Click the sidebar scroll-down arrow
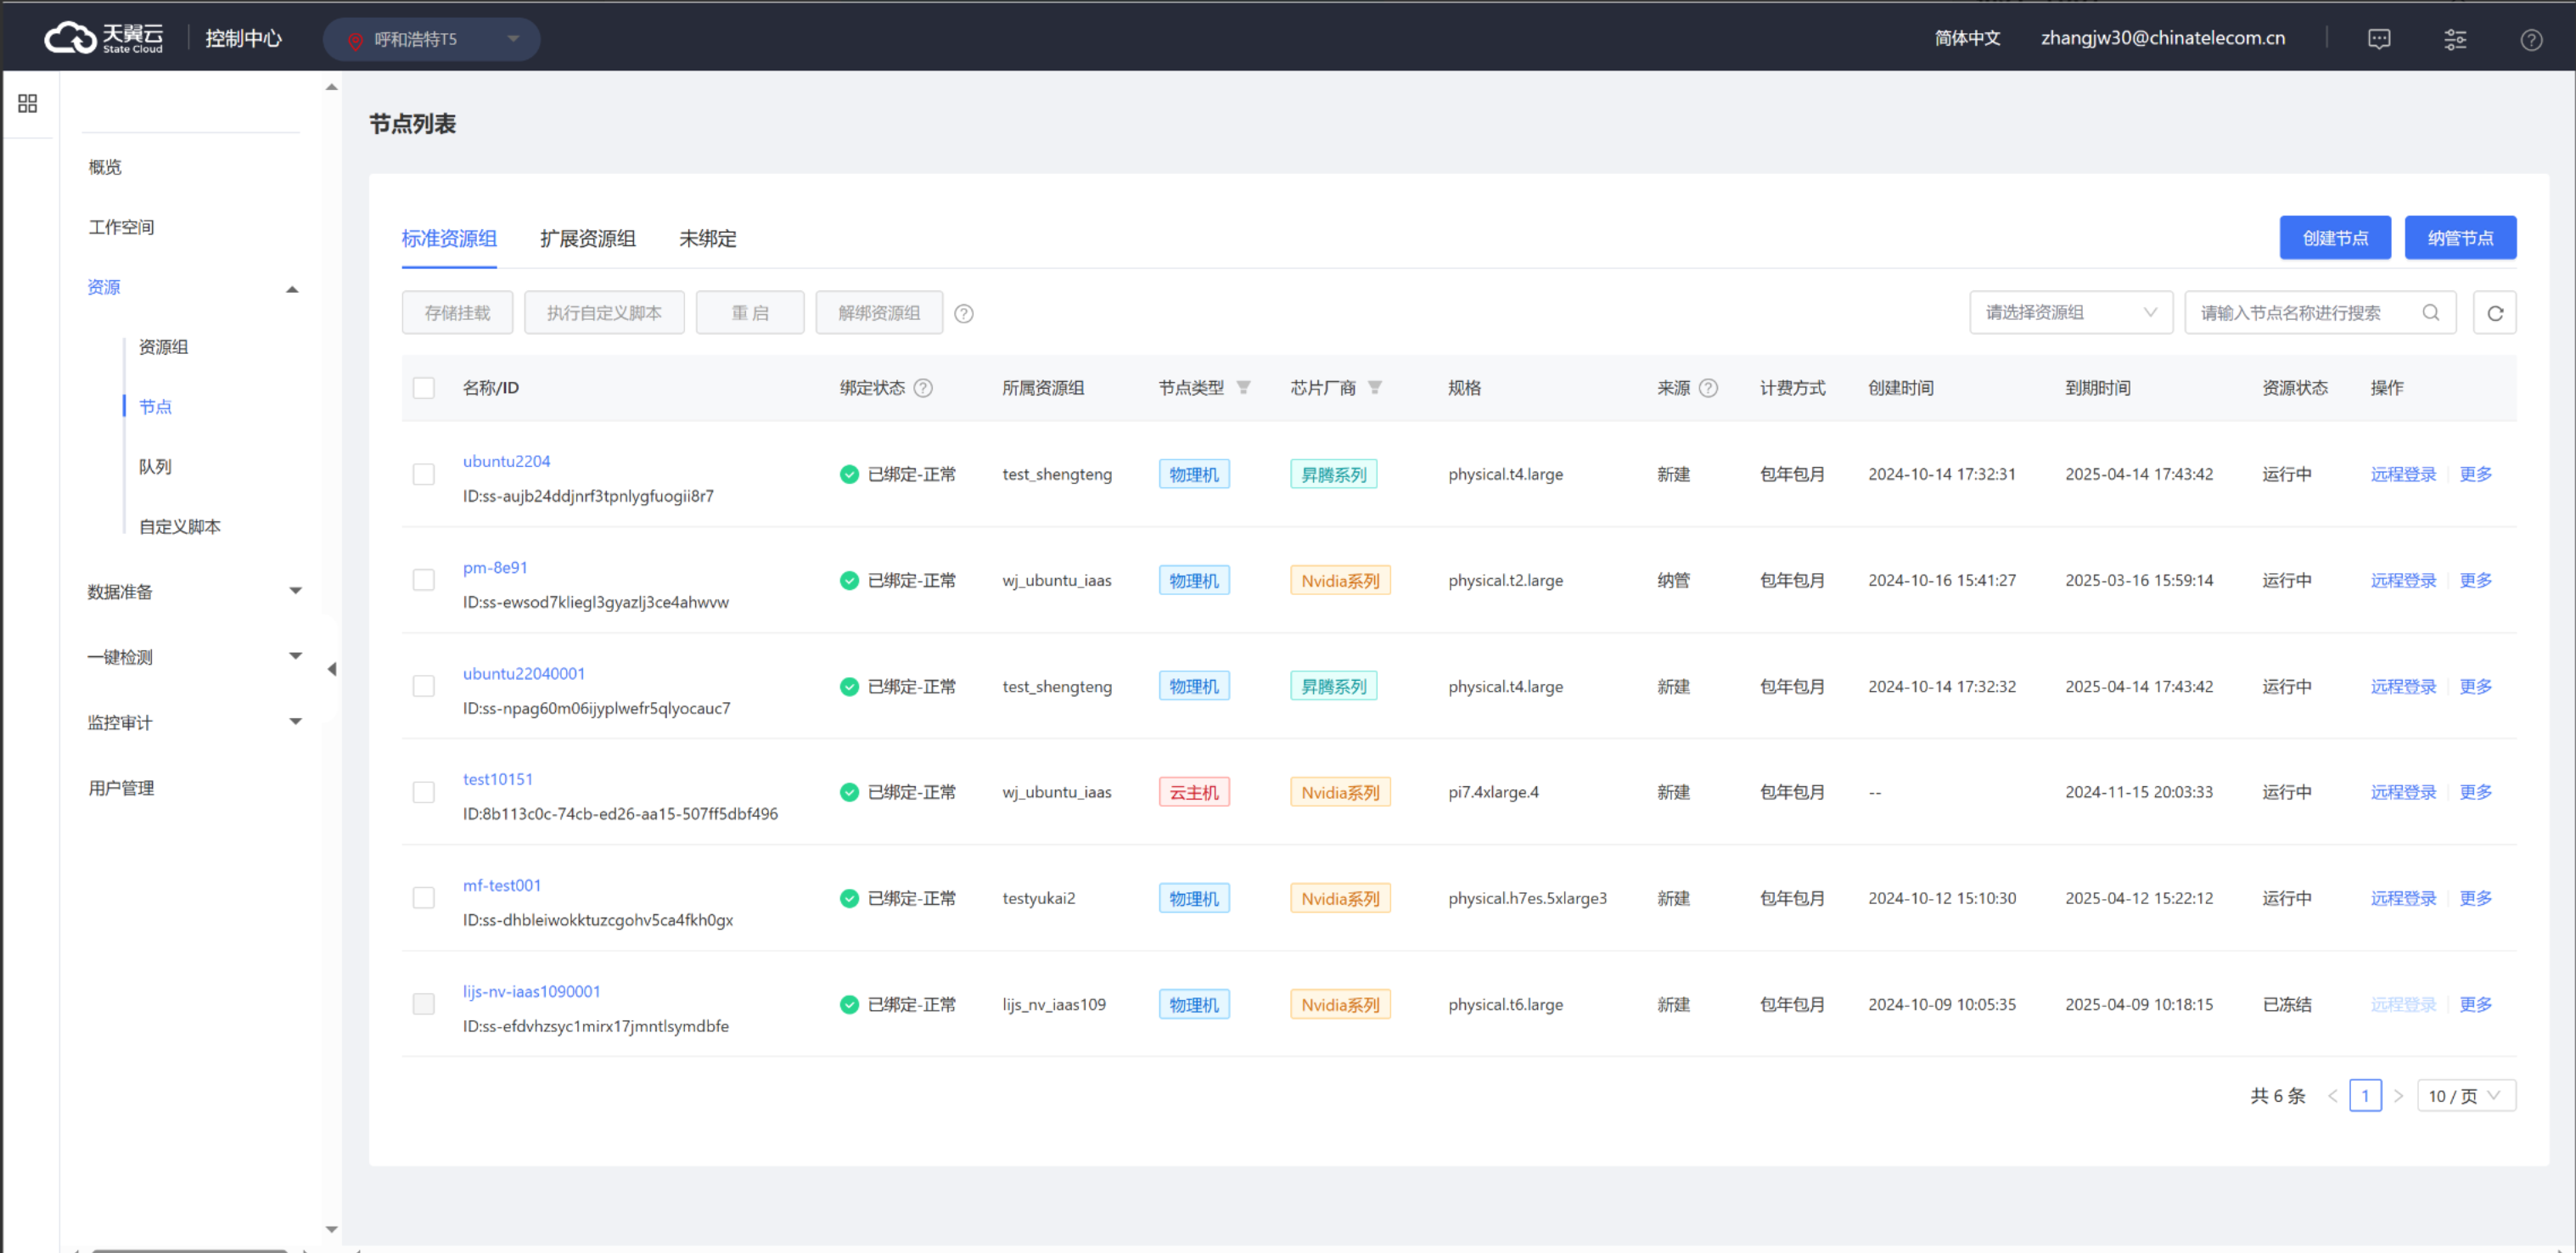 coord(331,1229)
